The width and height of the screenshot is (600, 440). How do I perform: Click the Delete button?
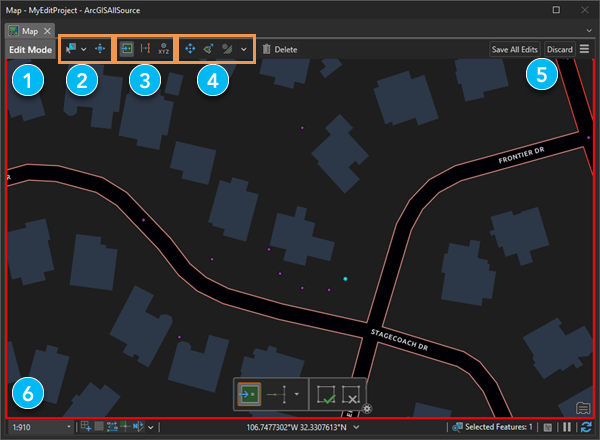pyautogui.click(x=279, y=48)
